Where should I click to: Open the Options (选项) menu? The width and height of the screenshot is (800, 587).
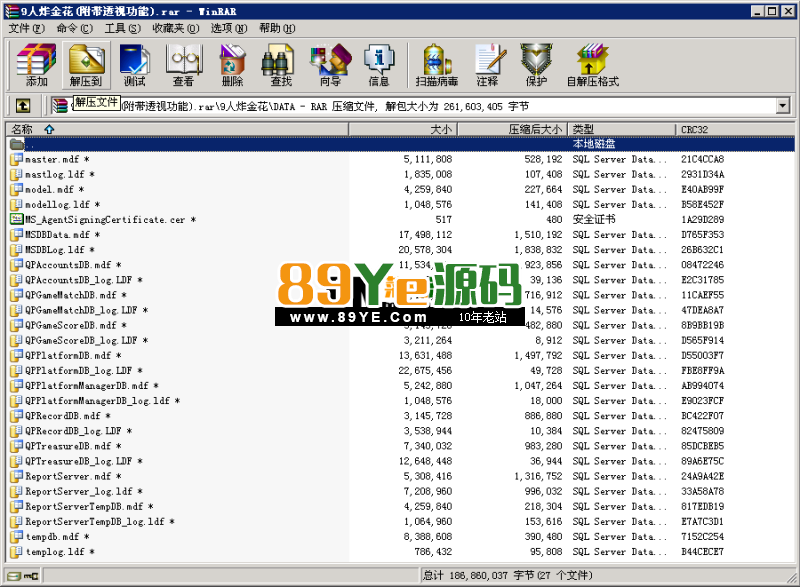tap(229, 28)
